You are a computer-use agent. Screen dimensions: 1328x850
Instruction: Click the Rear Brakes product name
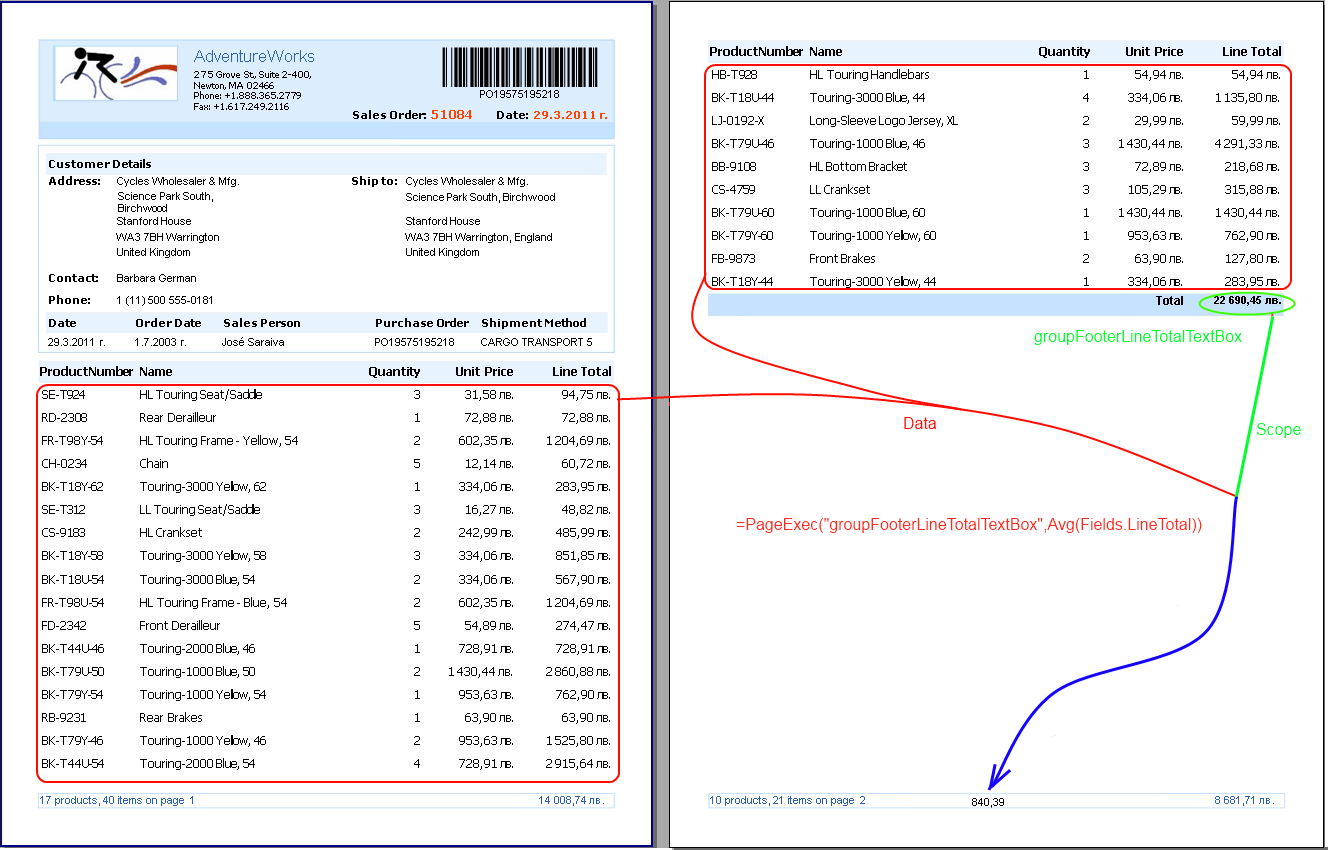click(171, 717)
